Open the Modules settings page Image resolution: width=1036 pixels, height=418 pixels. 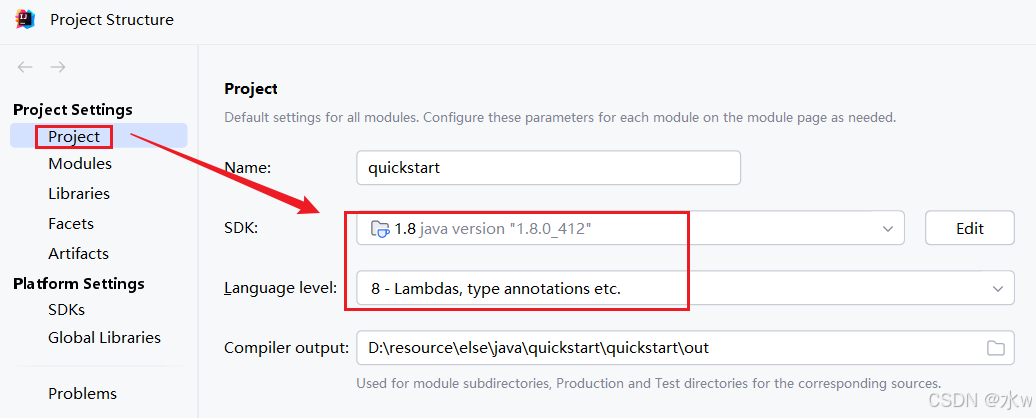[80, 163]
